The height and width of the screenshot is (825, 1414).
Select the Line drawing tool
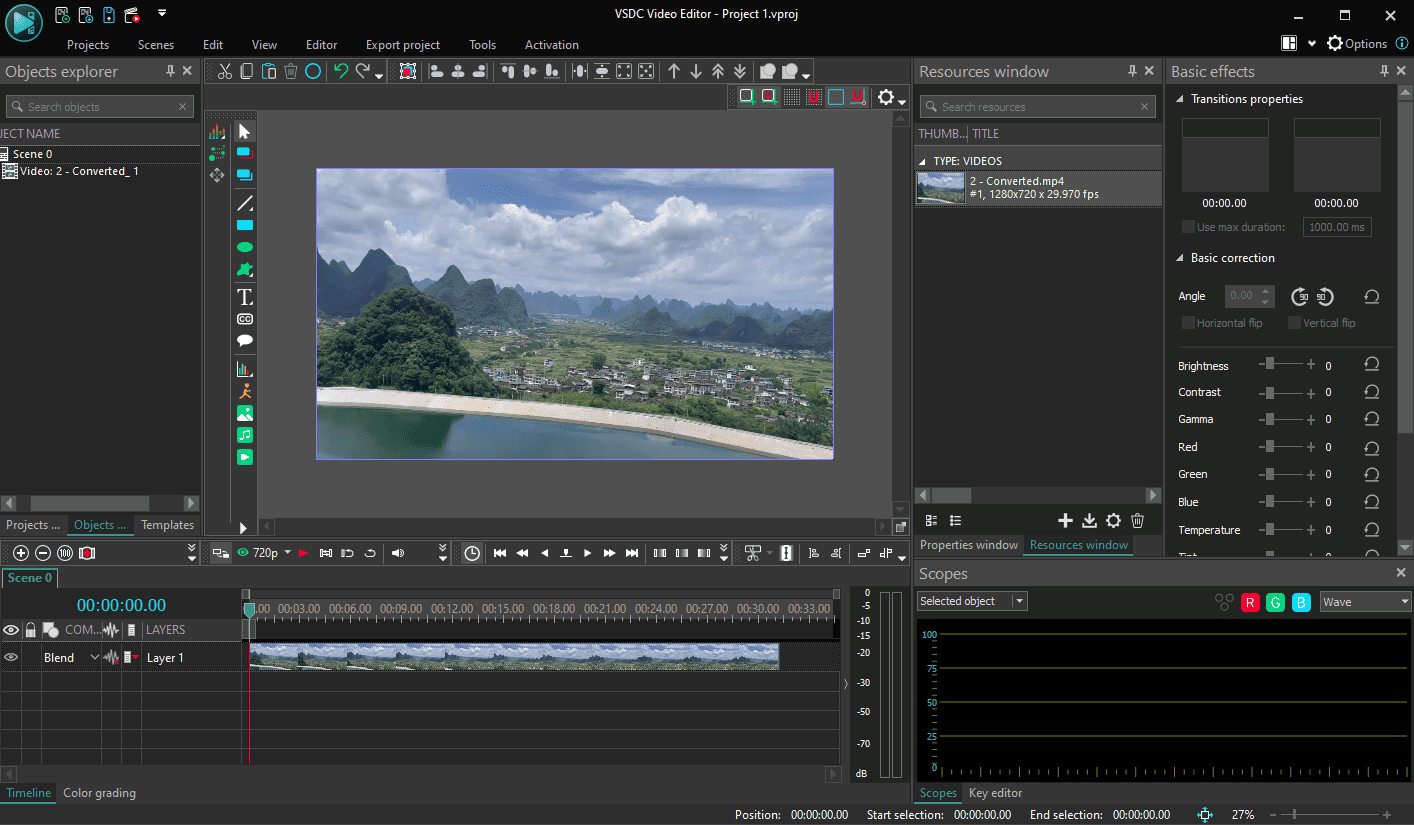(244, 203)
